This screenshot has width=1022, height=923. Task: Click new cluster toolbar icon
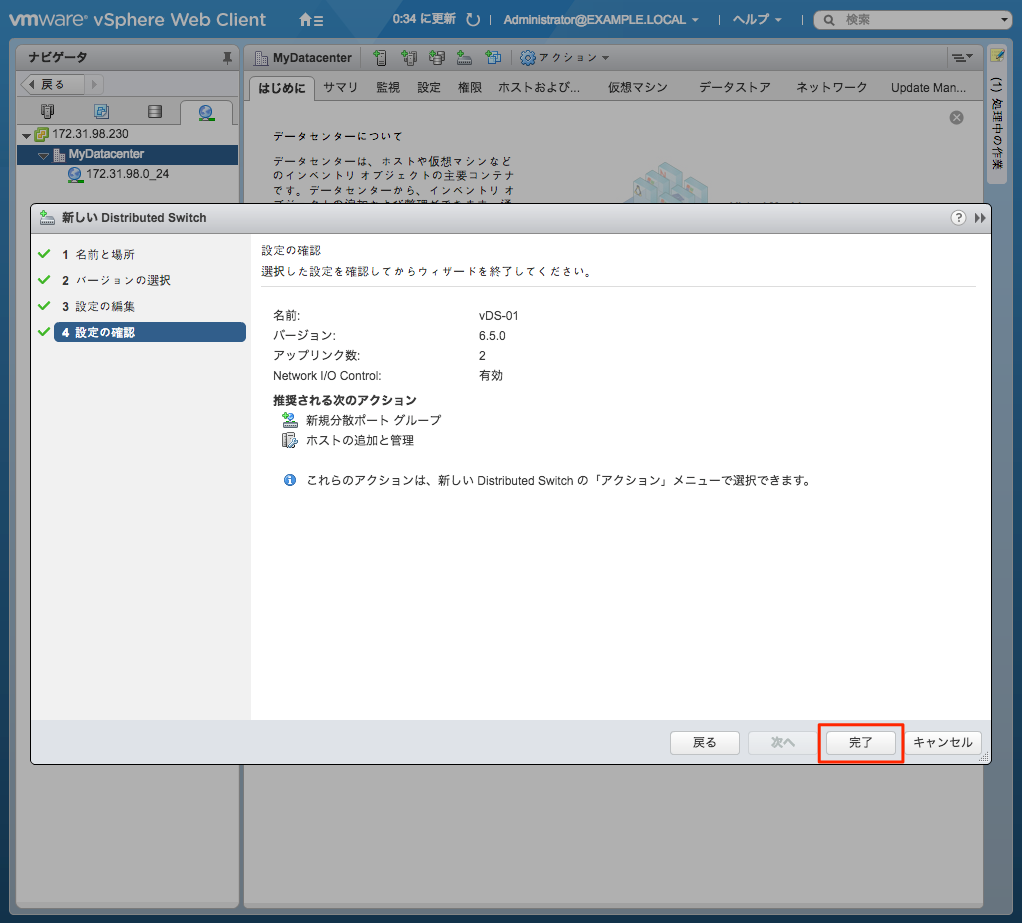coord(409,58)
